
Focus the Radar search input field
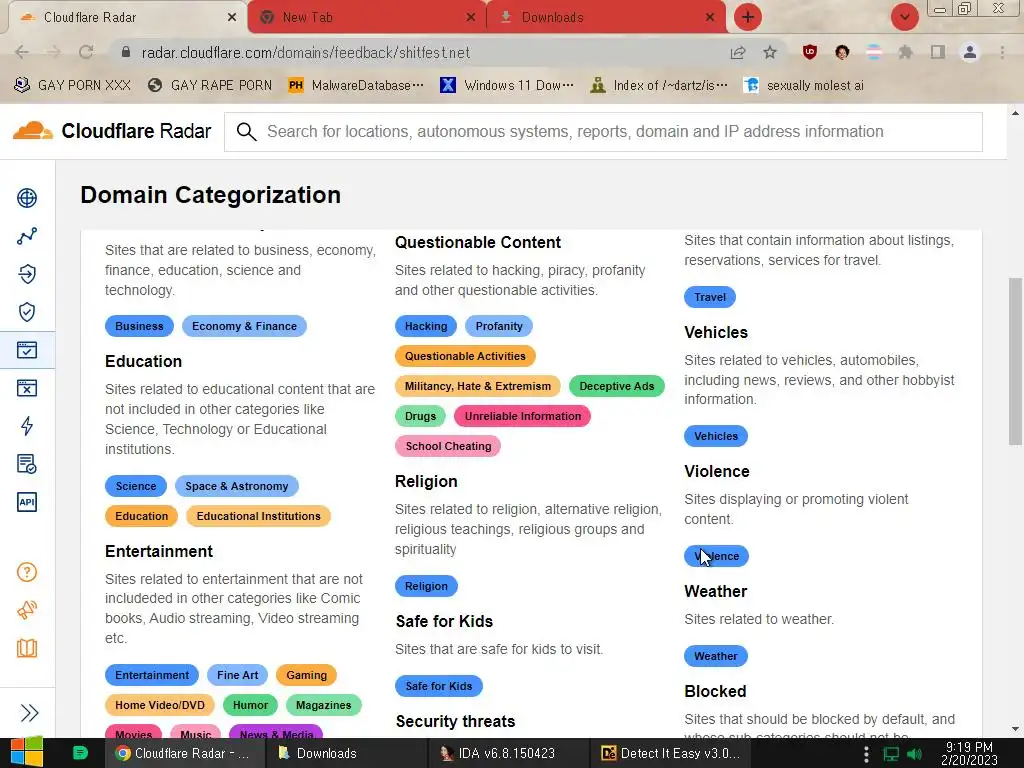[x=603, y=132]
